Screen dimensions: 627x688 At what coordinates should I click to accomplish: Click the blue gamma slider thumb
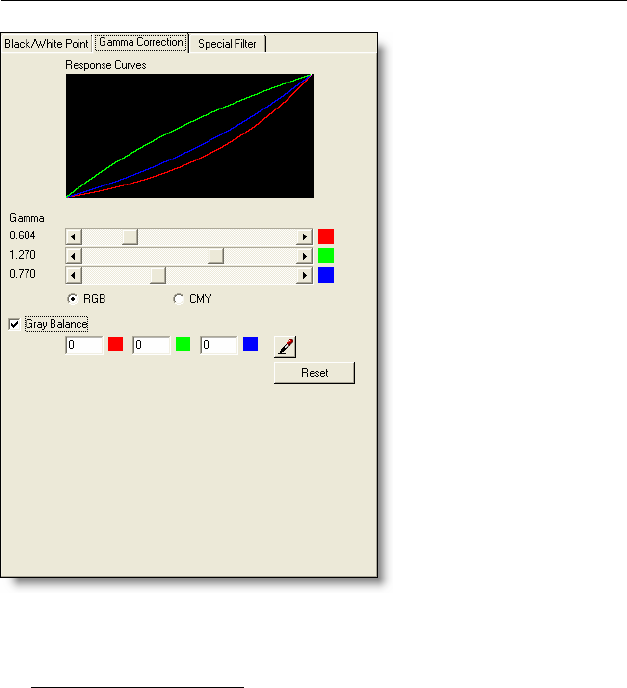(158, 275)
